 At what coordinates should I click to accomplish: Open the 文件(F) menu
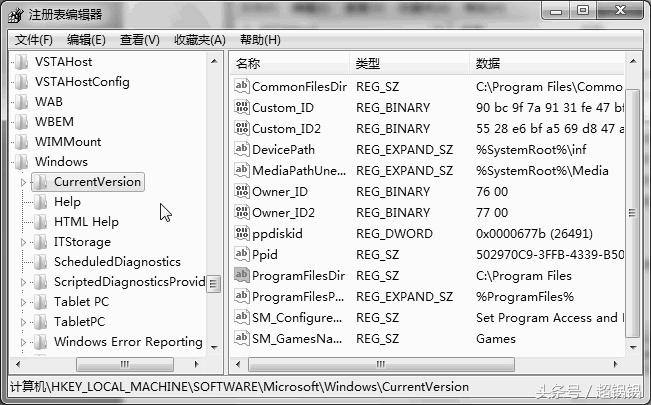click(x=34, y=40)
